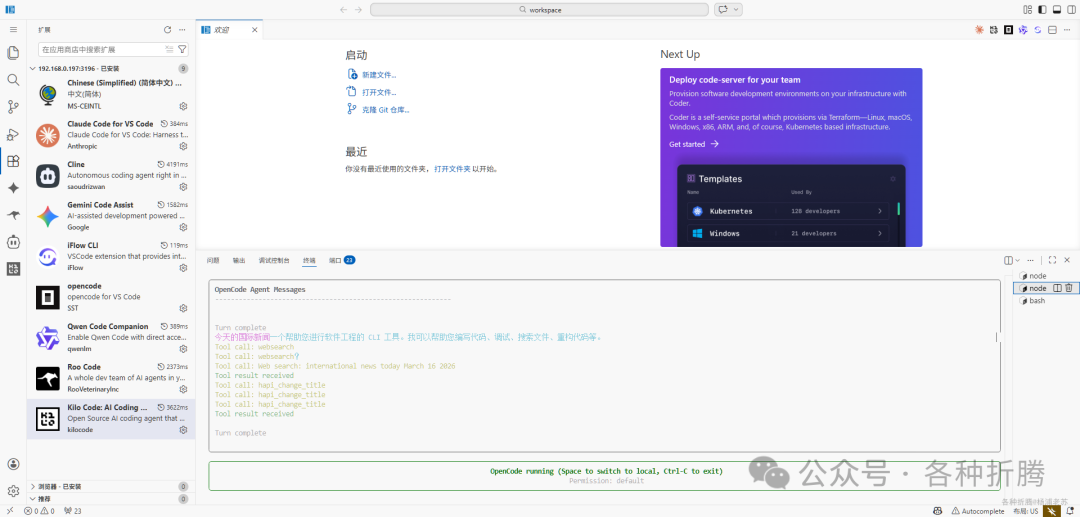Image resolution: width=1080 pixels, height=517 pixels.
Task: Maximize the terminal panel size
Action: click(x=1052, y=260)
